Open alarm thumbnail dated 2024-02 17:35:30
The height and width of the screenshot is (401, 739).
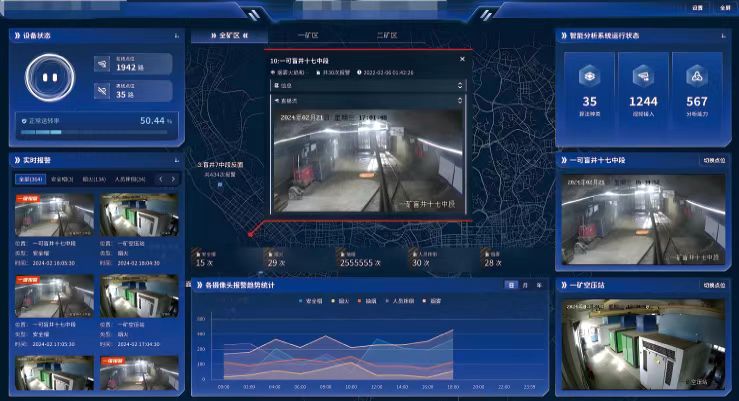(54, 296)
